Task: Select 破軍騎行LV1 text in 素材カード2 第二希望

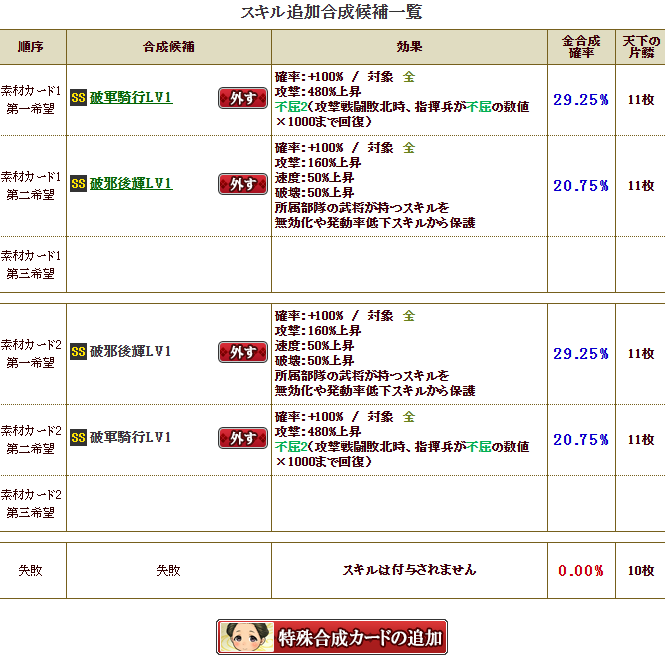Action: tap(130, 437)
